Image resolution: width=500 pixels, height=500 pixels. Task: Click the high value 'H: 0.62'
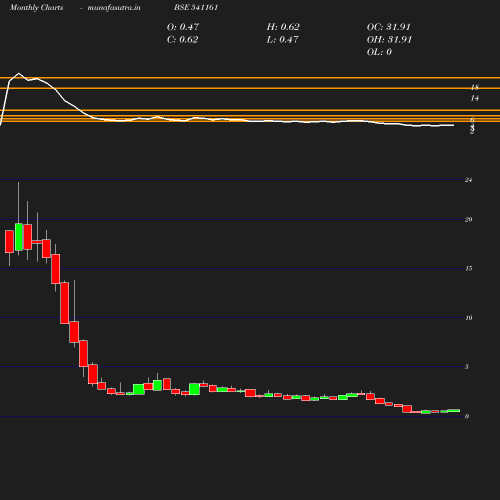(x=283, y=27)
